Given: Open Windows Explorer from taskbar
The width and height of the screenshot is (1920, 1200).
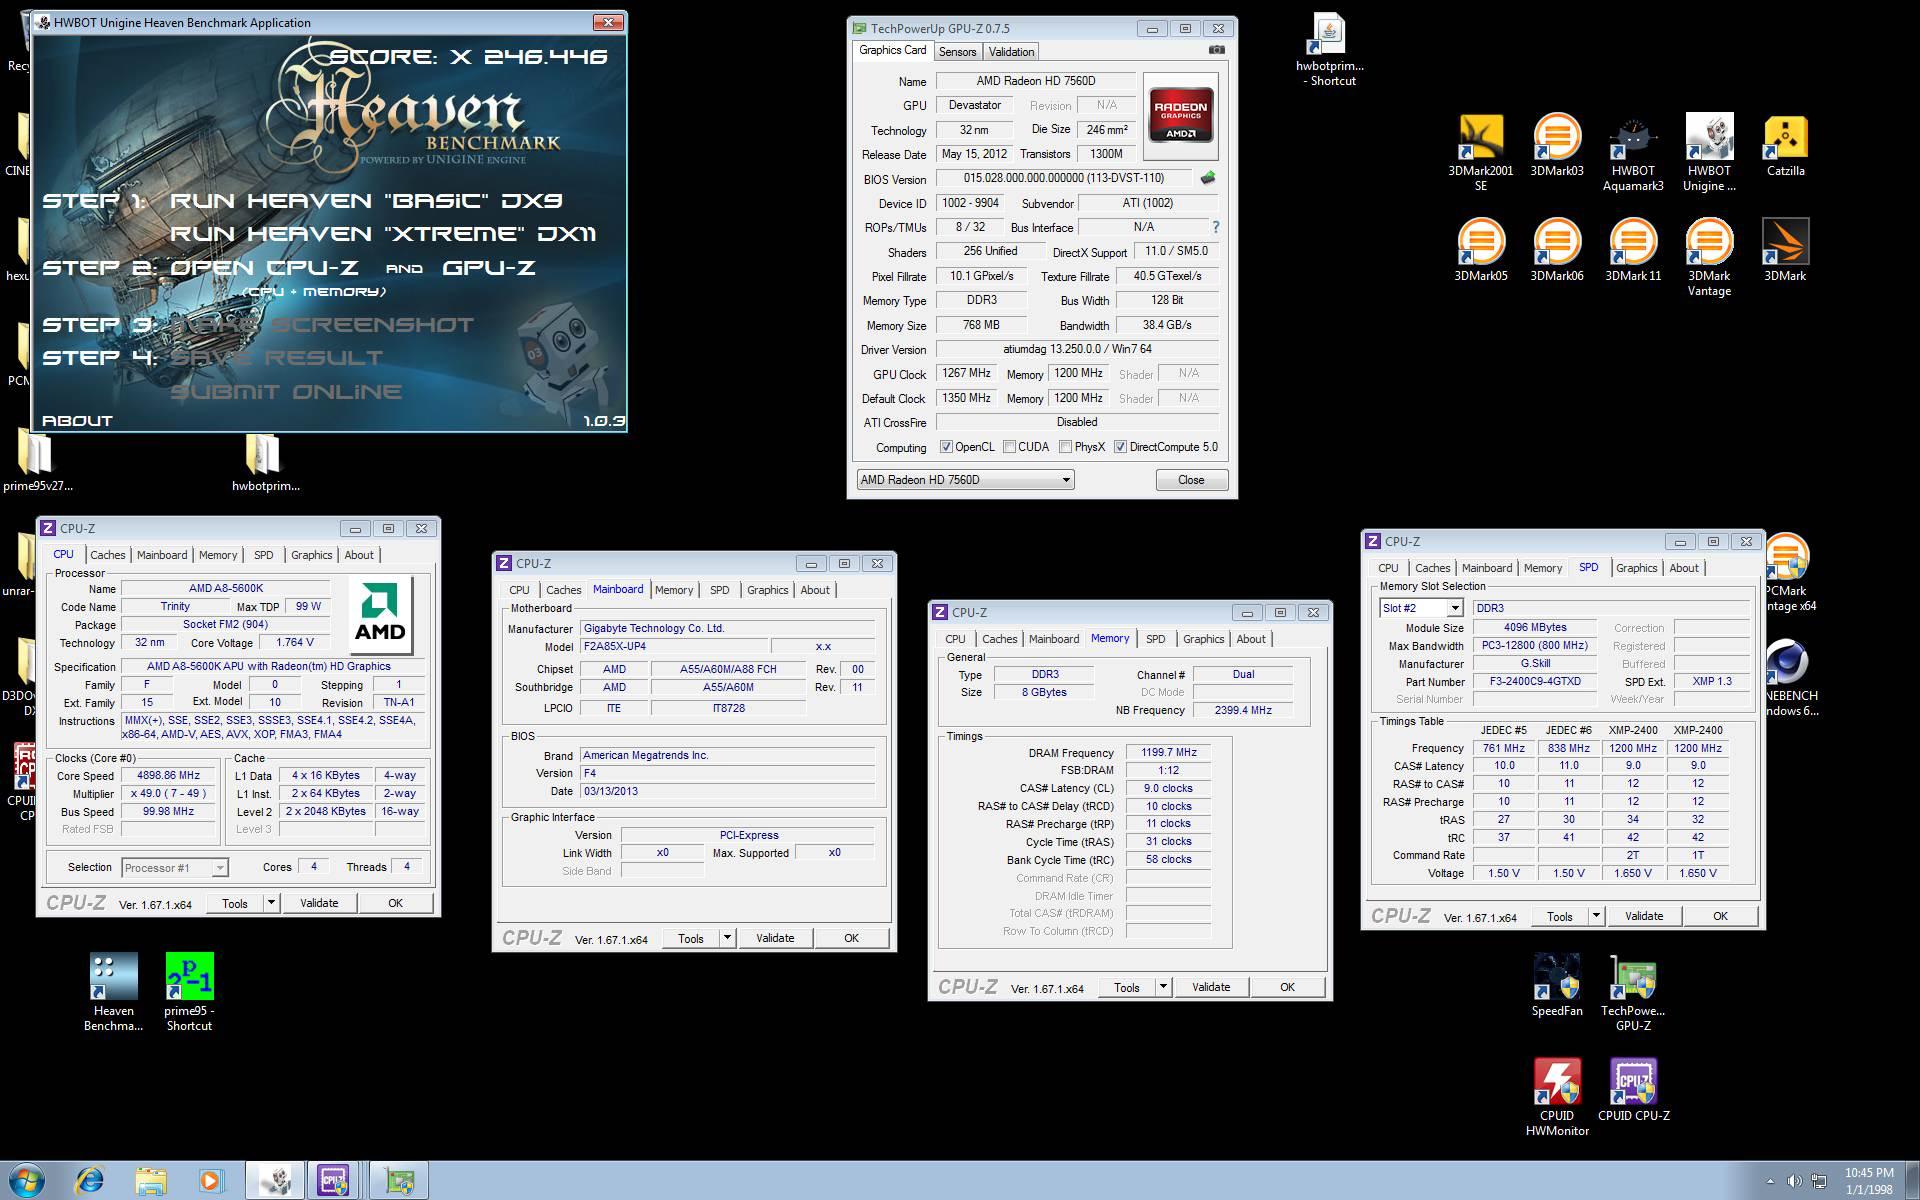Looking at the screenshot, I should 150,1181.
